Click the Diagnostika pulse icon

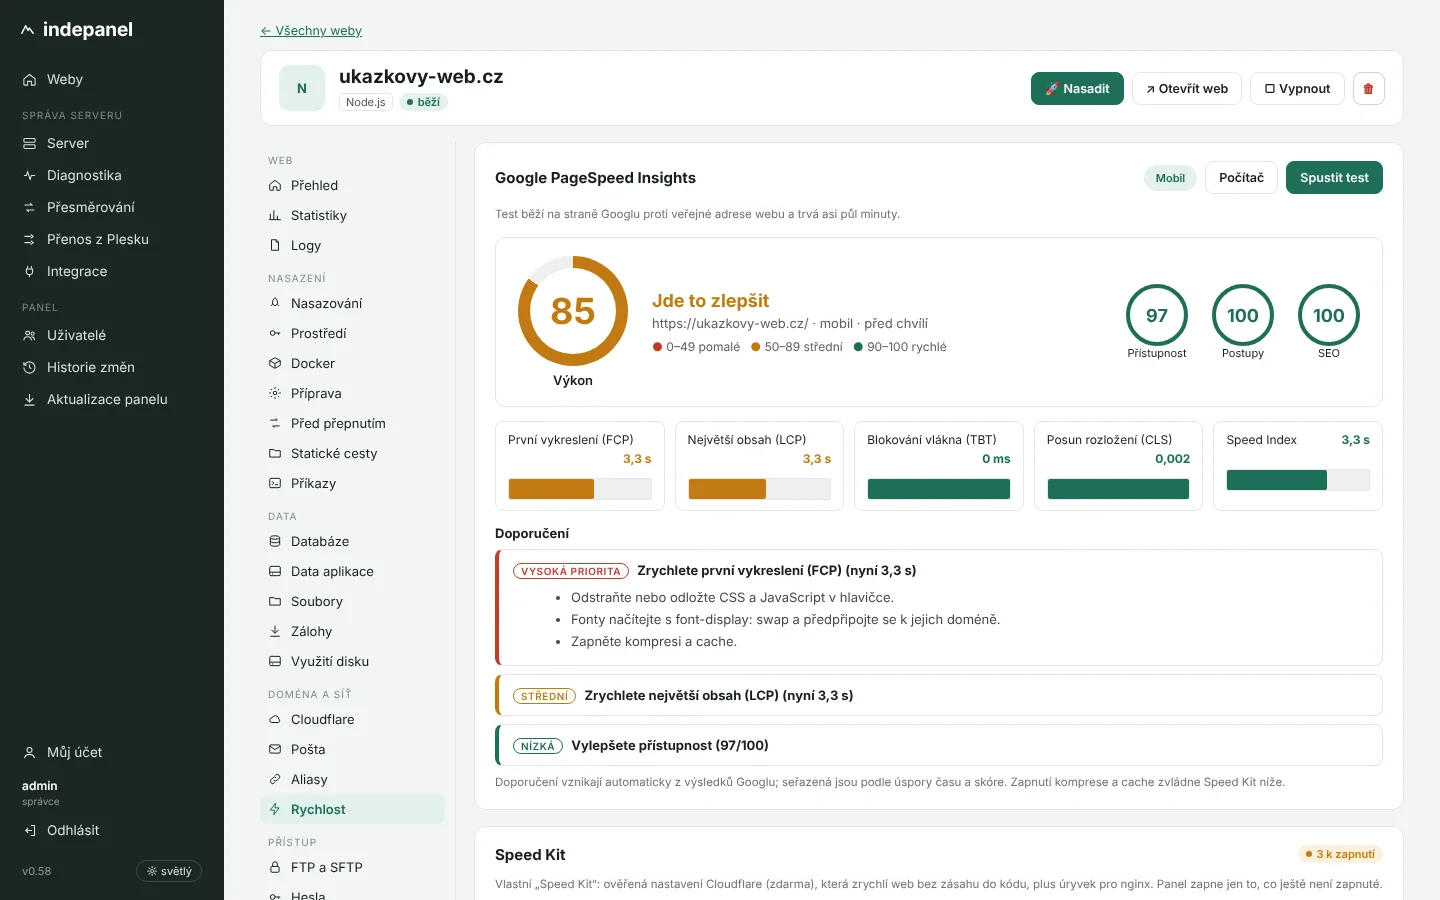coord(30,176)
